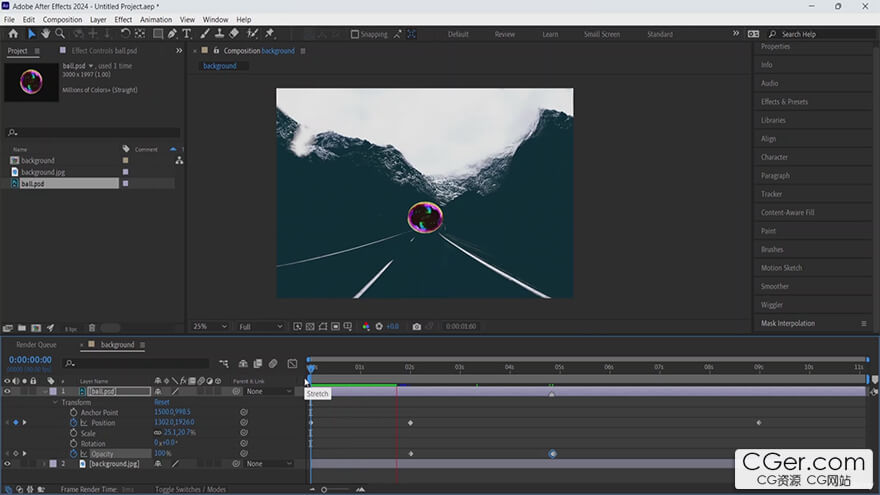The image size is (880, 495).
Task: Toggle visibility of background.jpg layer
Action: (7, 464)
